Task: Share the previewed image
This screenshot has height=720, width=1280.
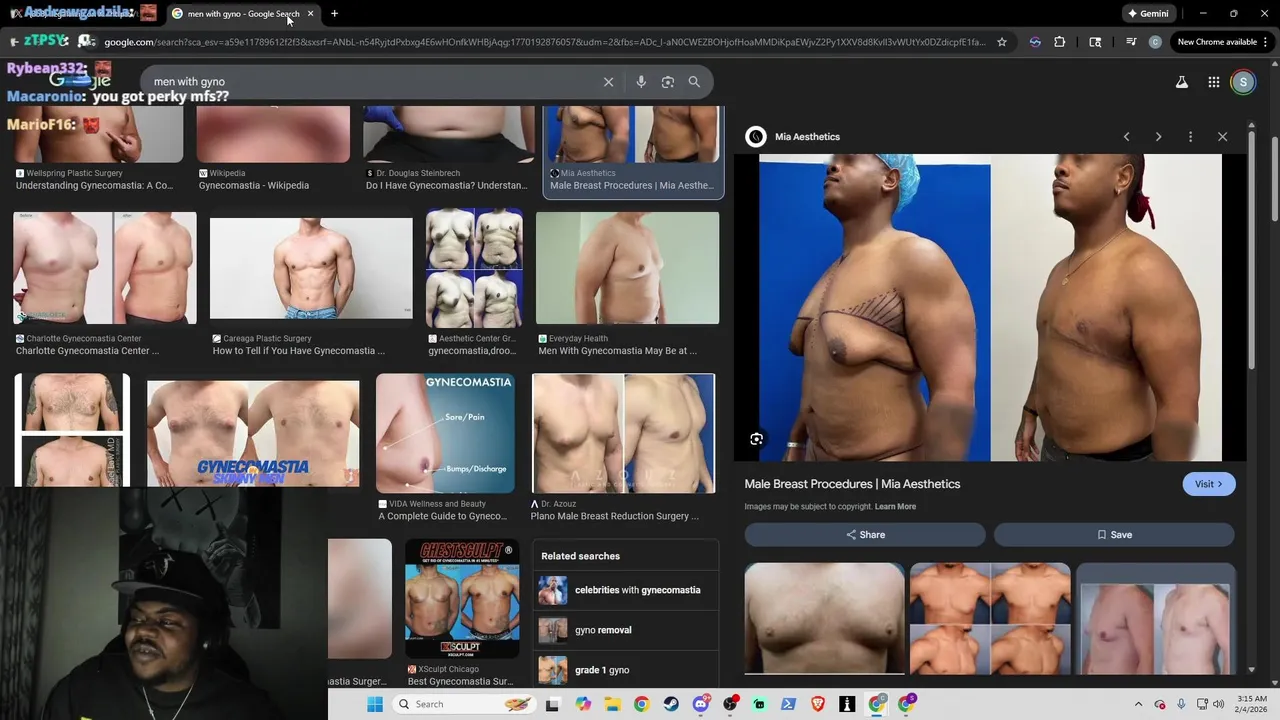Action: pos(865,535)
